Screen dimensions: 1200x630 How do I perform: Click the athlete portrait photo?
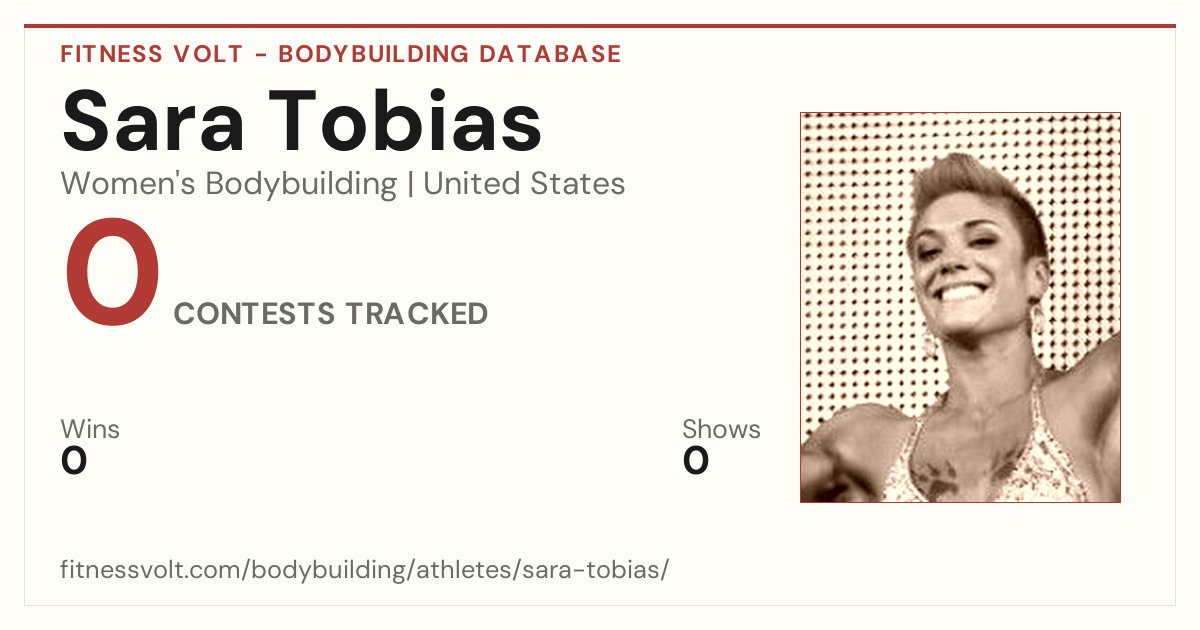click(960, 307)
